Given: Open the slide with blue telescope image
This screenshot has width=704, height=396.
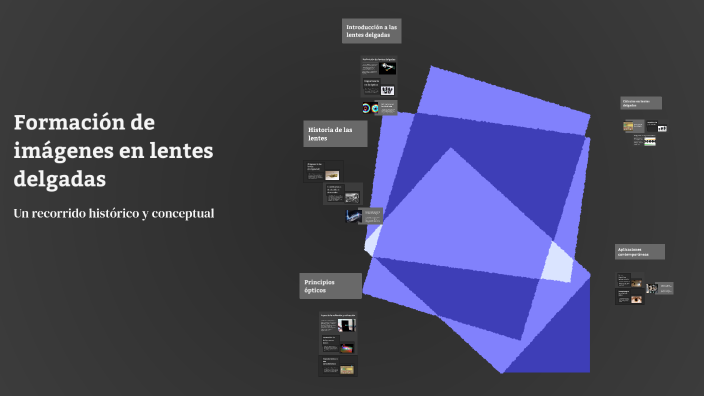Looking at the screenshot, I should (364, 216).
